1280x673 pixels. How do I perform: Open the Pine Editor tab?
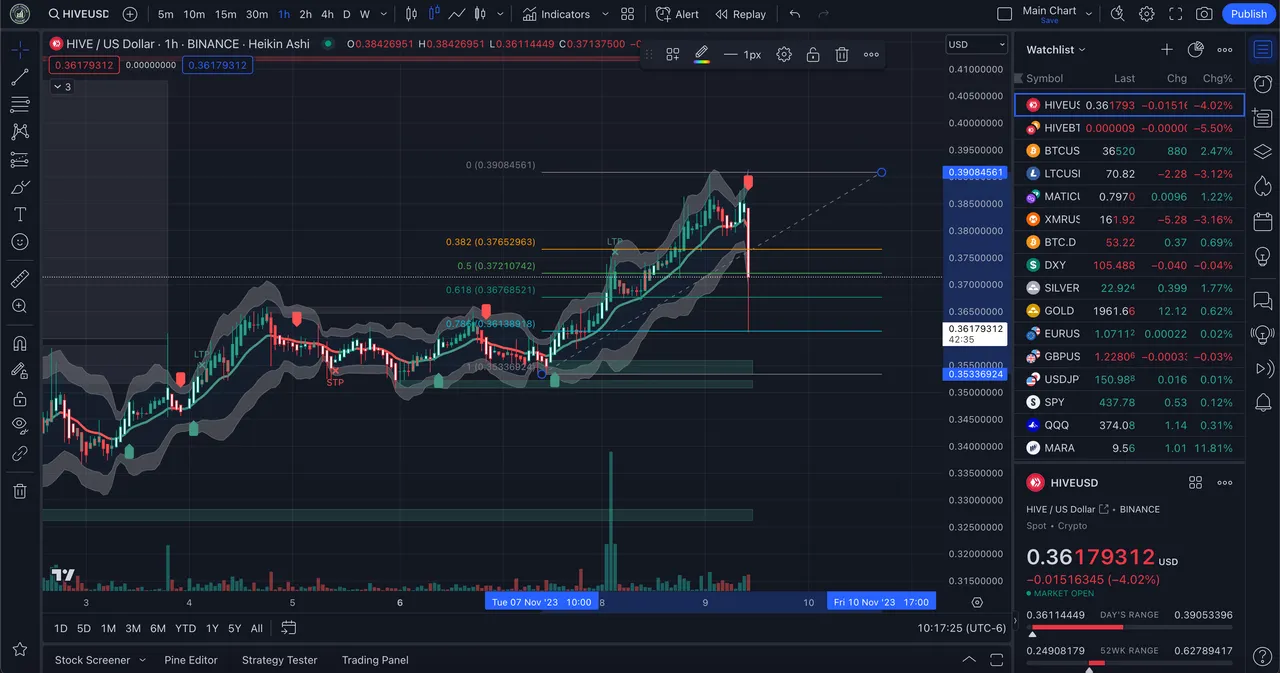point(191,660)
